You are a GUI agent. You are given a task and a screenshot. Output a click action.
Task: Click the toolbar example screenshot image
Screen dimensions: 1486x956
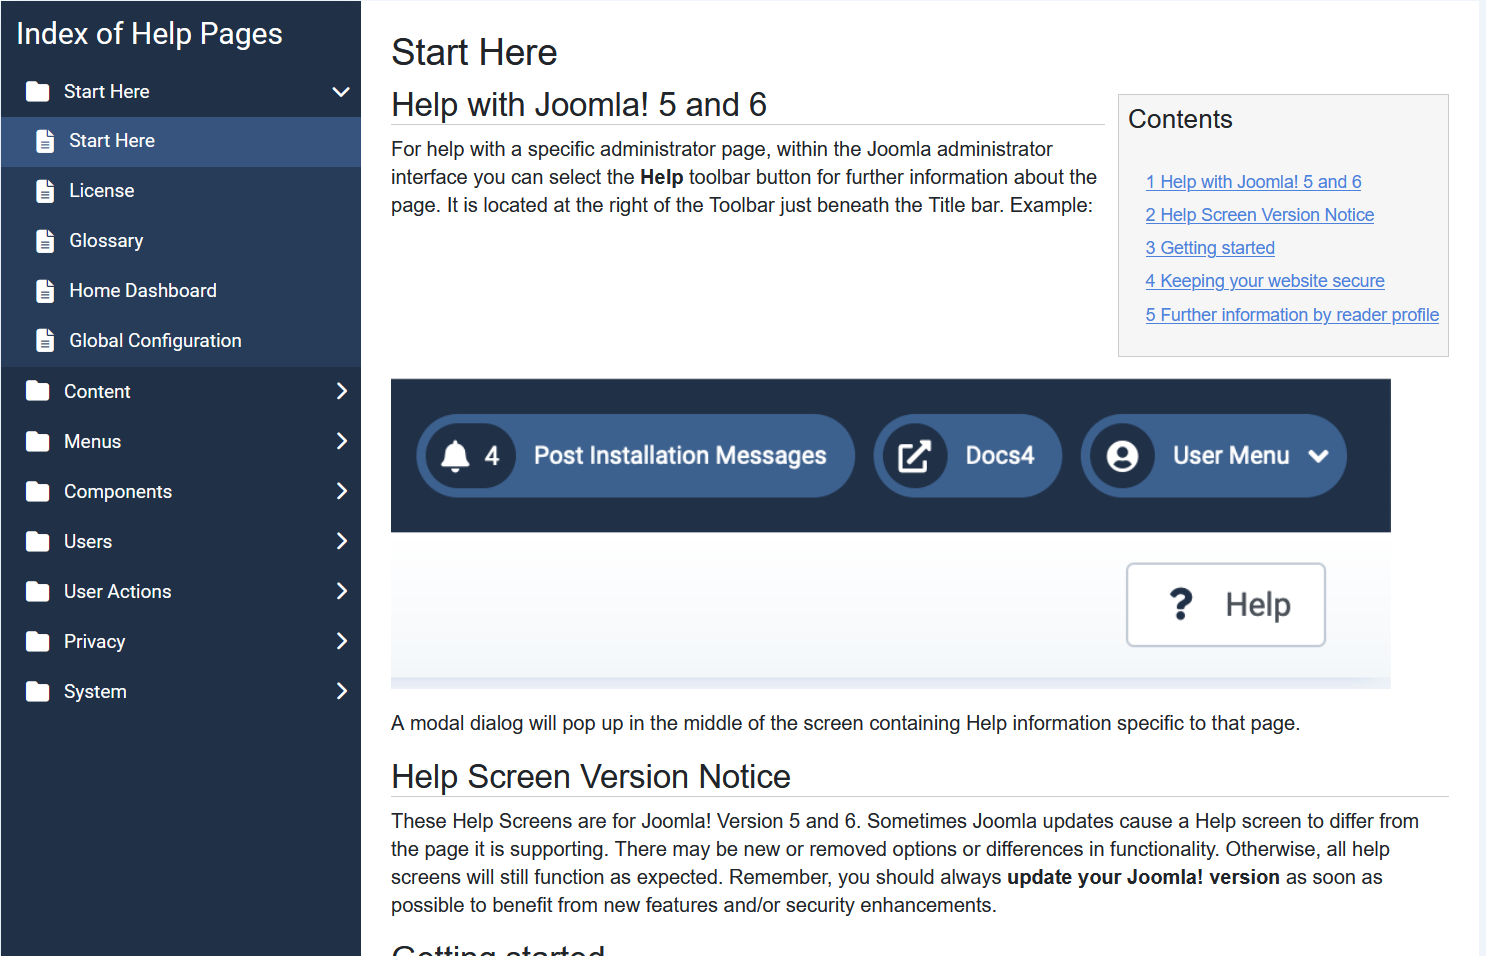tap(890, 533)
